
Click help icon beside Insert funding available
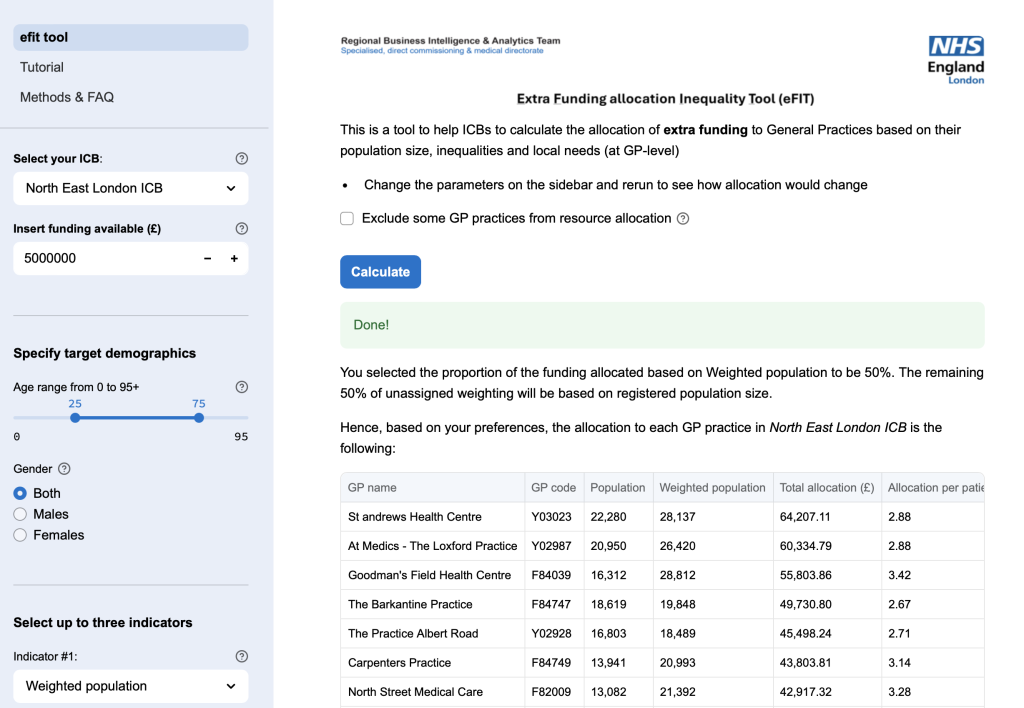241,229
